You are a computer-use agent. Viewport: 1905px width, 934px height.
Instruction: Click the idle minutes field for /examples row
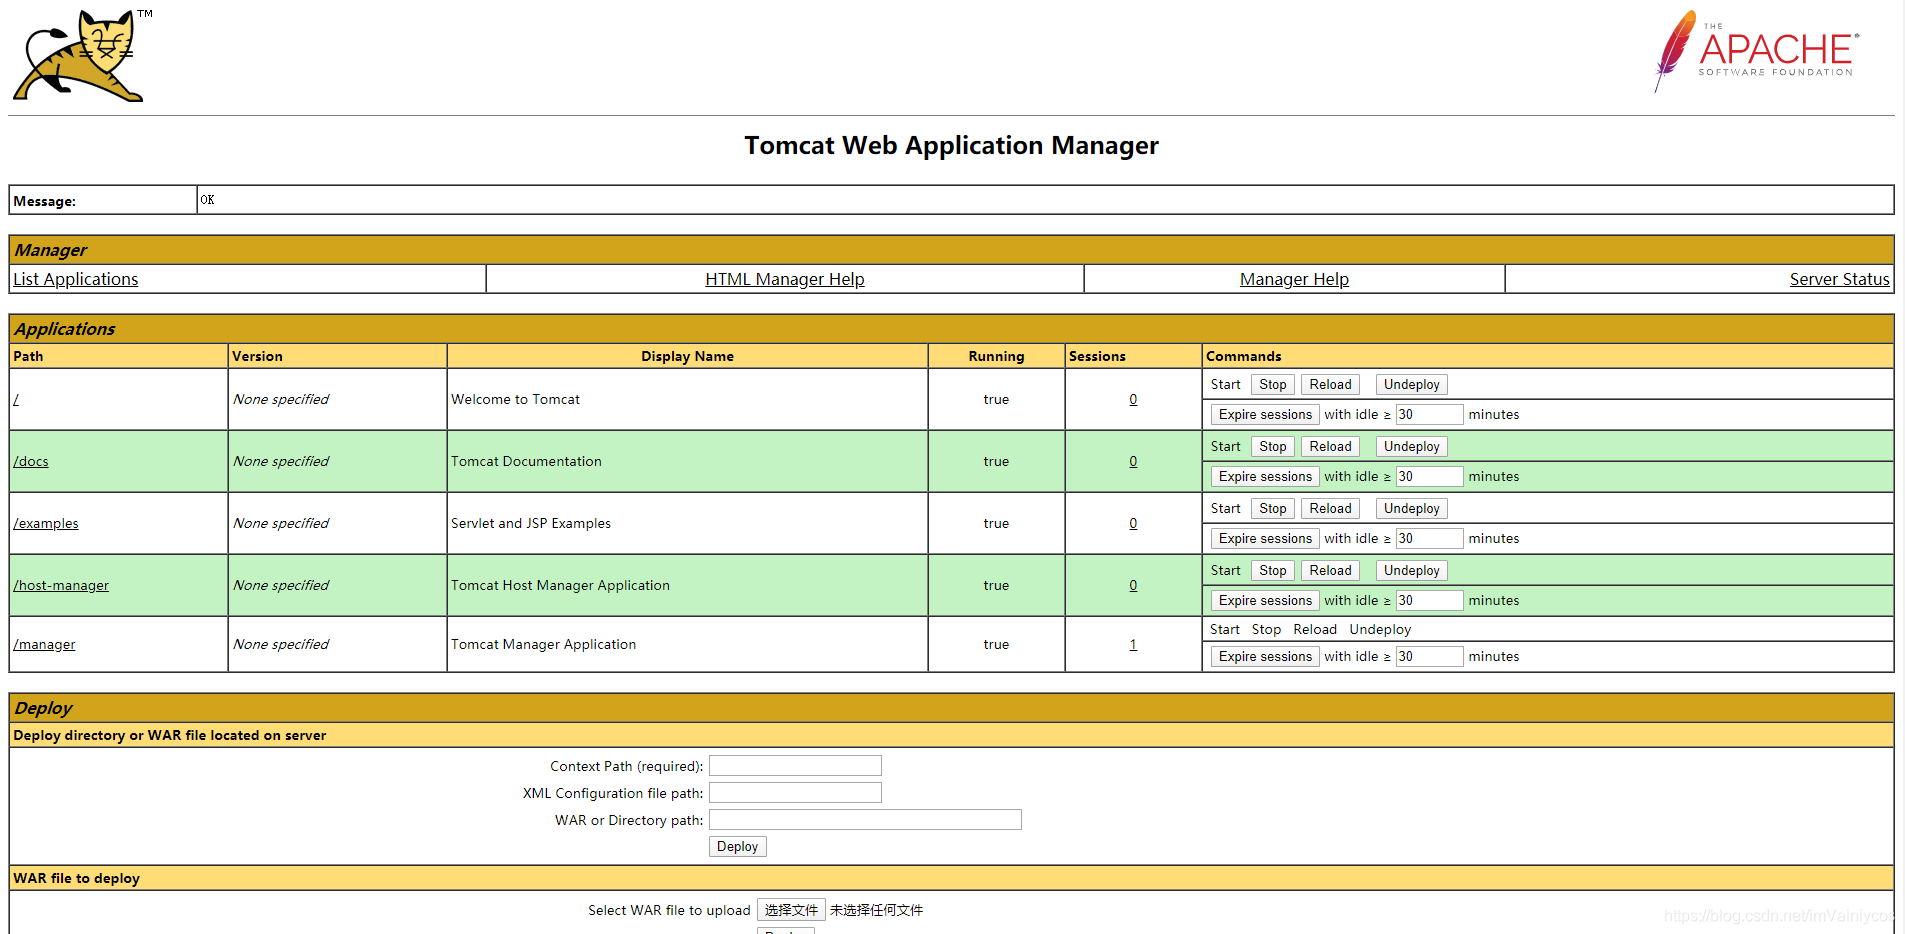coord(1429,538)
